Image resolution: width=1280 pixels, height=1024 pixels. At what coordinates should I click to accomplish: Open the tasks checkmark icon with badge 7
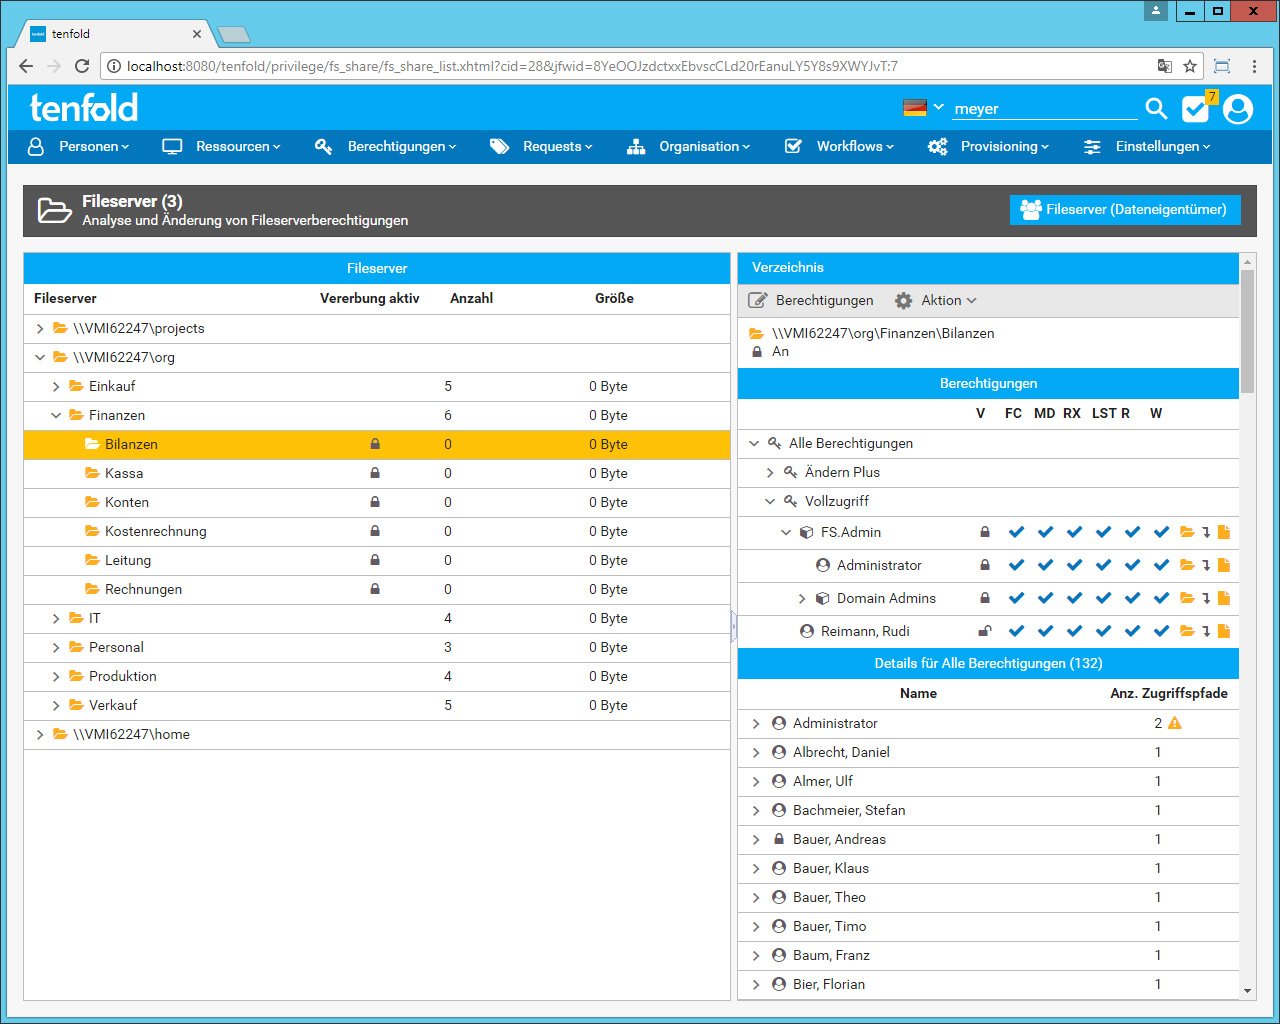(x=1197, y=107)
